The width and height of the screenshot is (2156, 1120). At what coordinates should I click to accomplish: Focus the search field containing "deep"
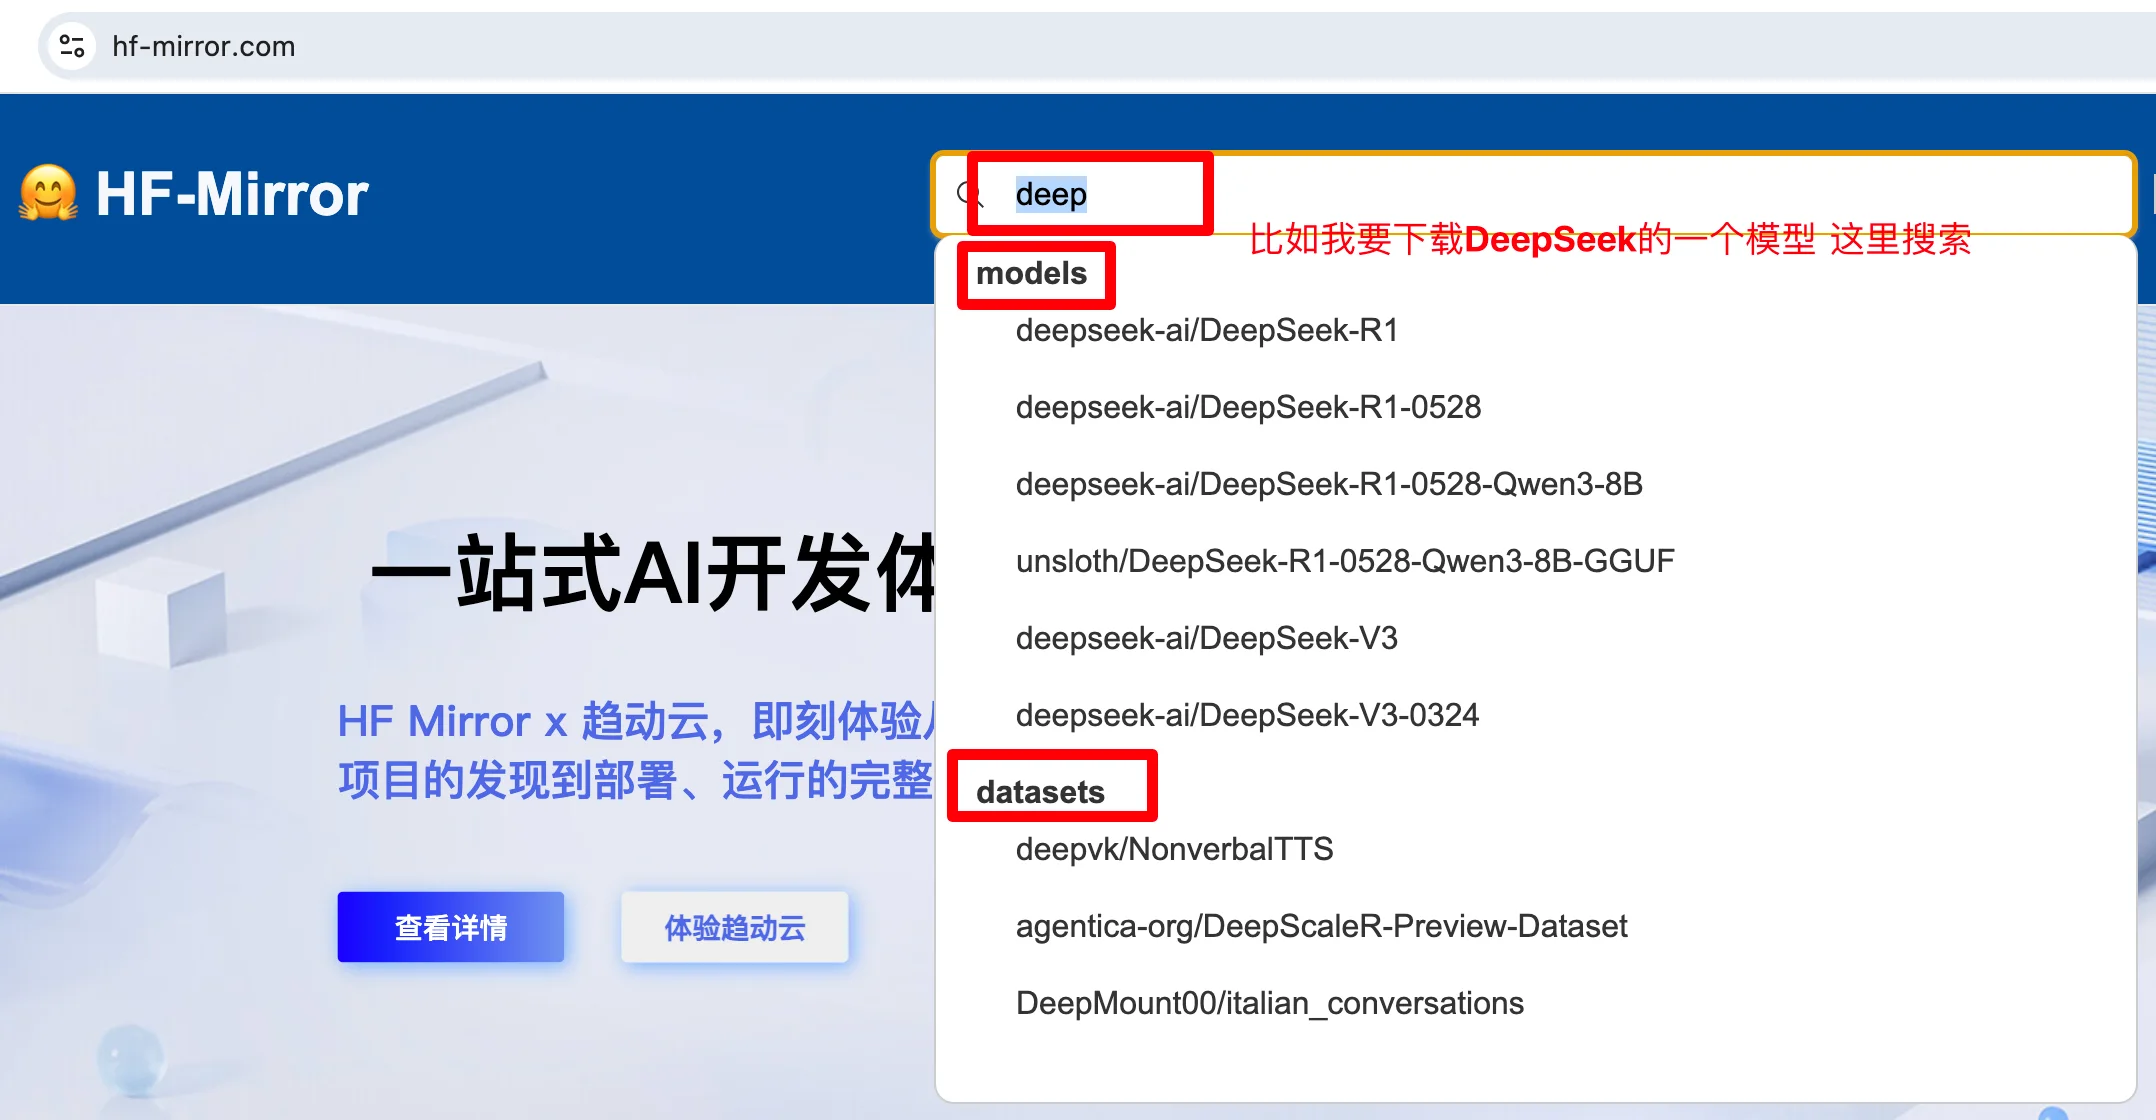point(1534,194)
